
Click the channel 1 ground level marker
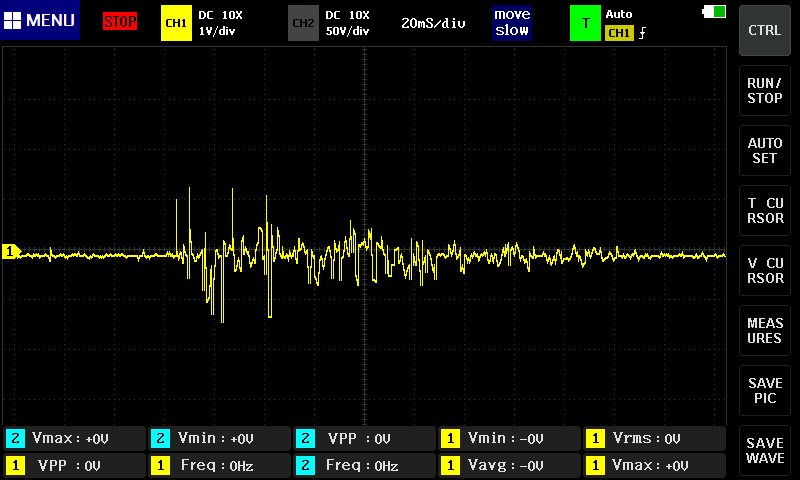point(11,252)
